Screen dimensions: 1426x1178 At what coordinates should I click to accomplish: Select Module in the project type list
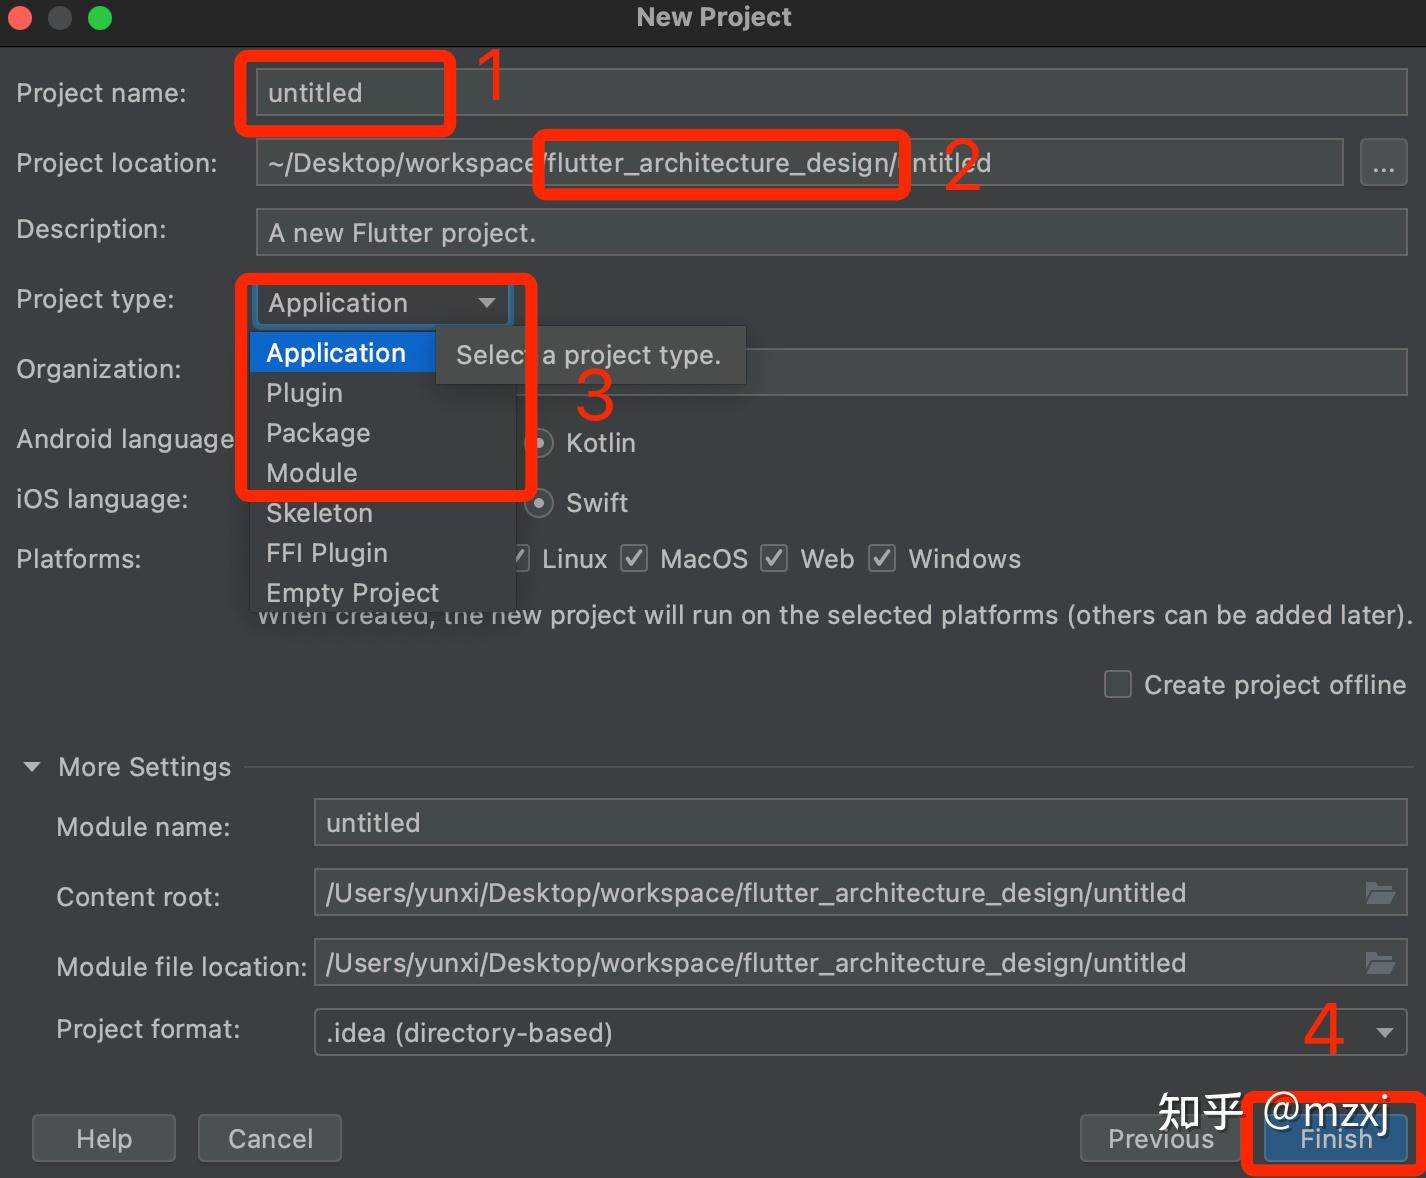(312, 473)
